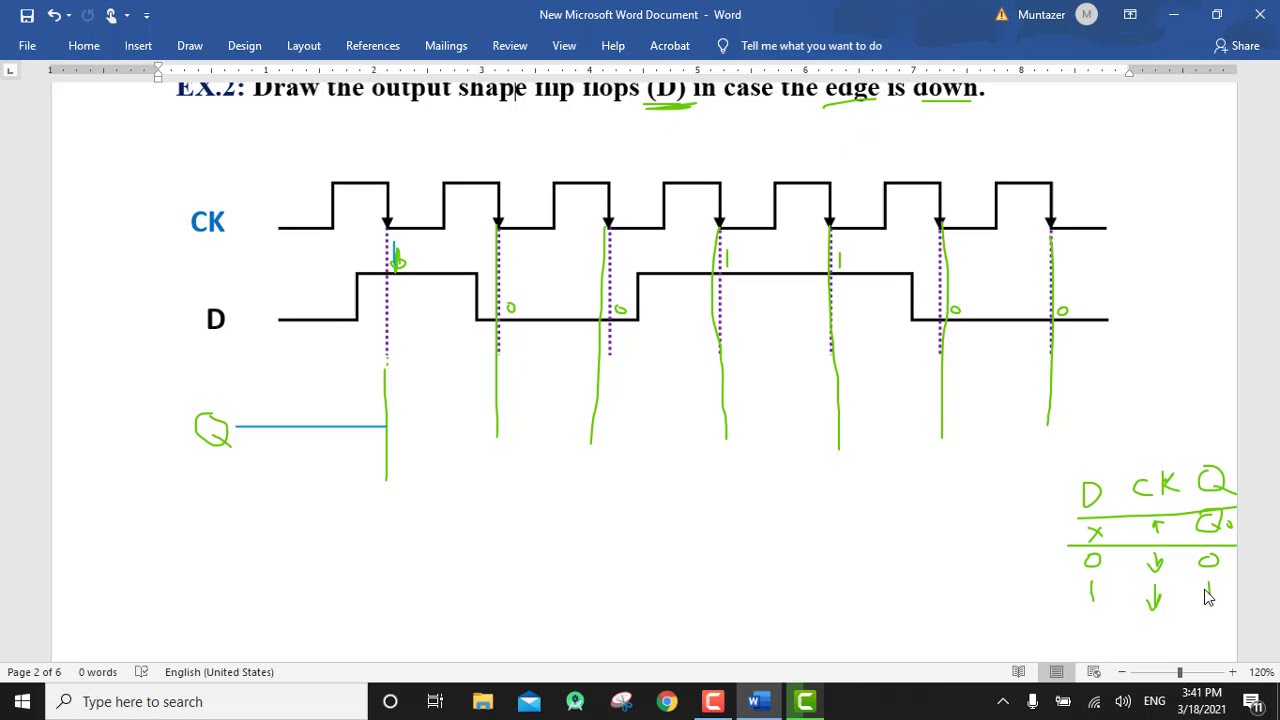This screenshot has height=720, width=1280.
Task: Save the document with the floppy disk icon
Action: pyautogui.click(x=27, y=15)
